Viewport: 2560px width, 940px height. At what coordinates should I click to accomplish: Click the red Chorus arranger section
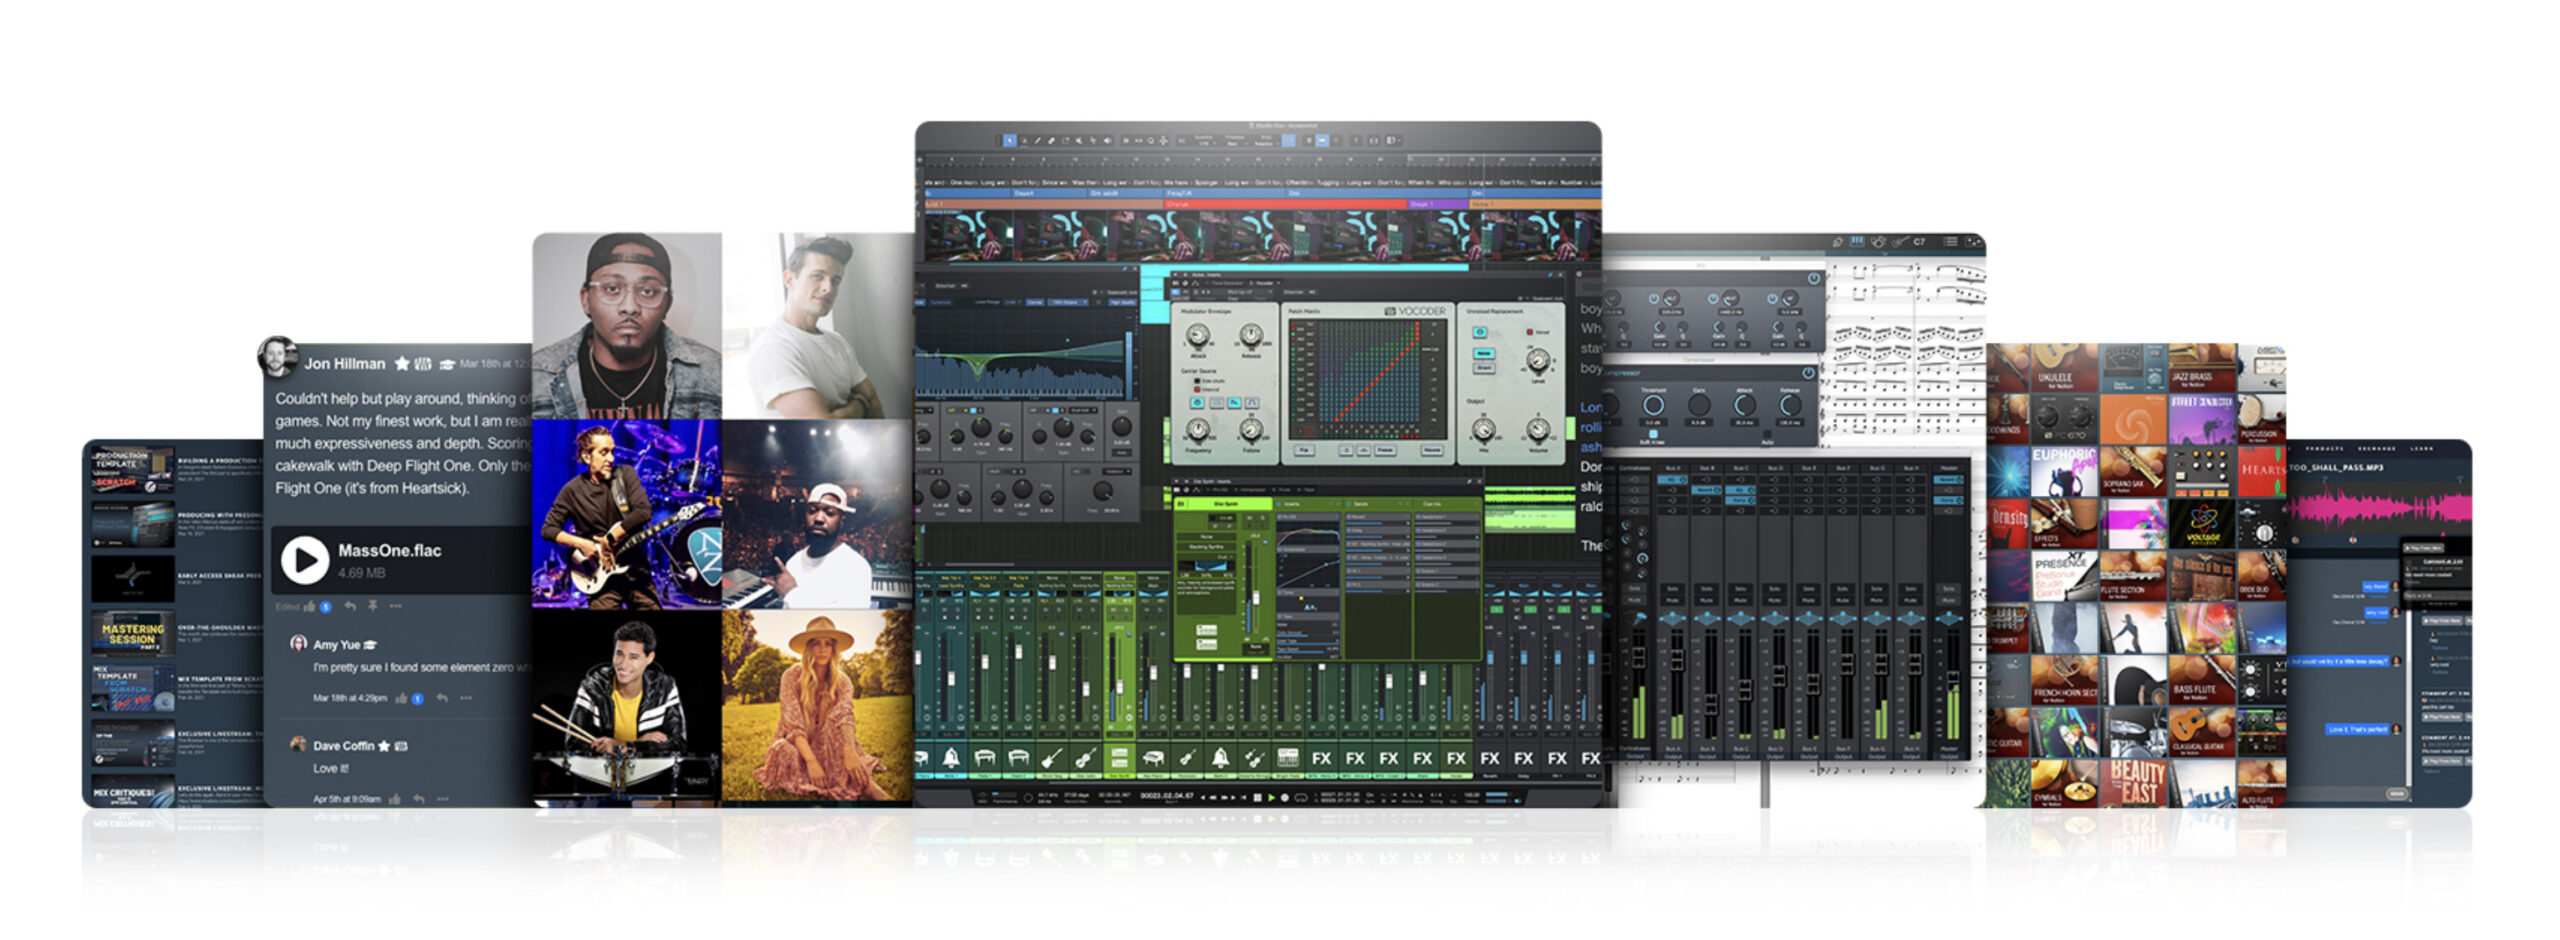pos(1285,203)
